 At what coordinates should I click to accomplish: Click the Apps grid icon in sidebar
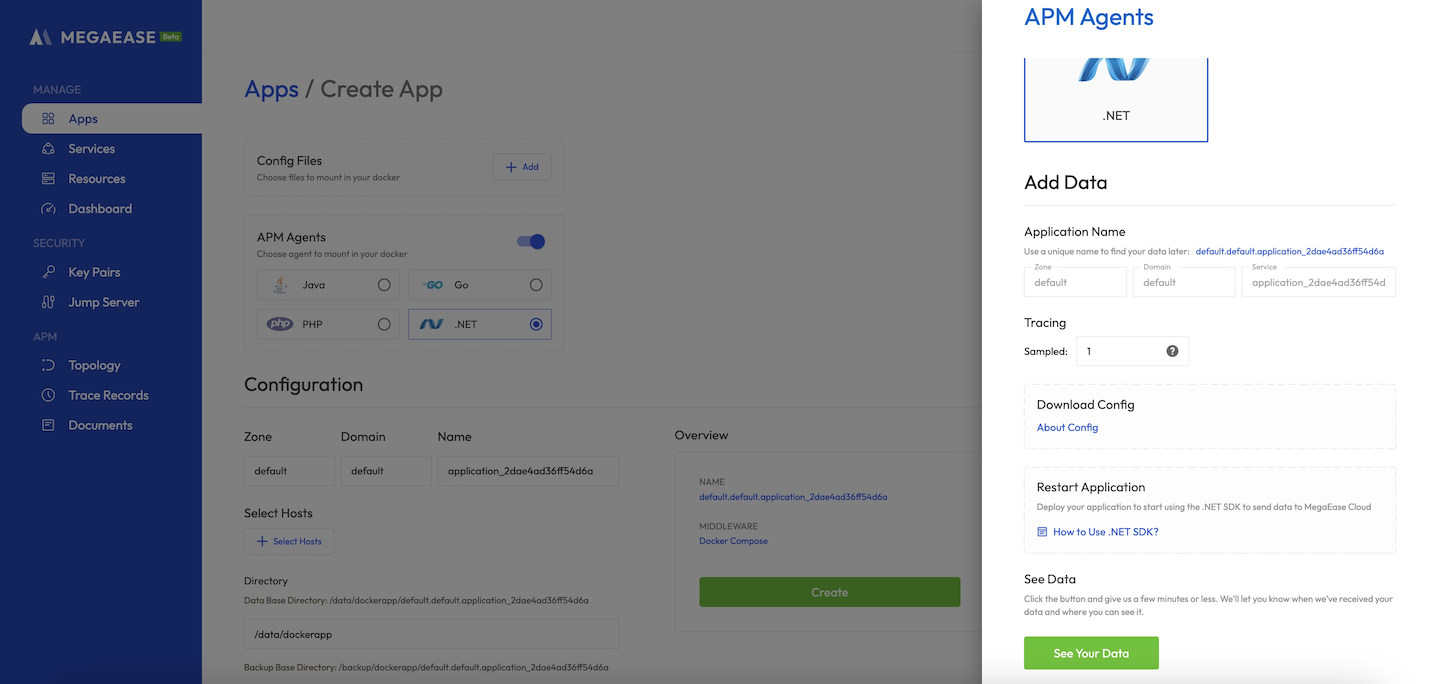pyautogui.click(x=48, y=119)
